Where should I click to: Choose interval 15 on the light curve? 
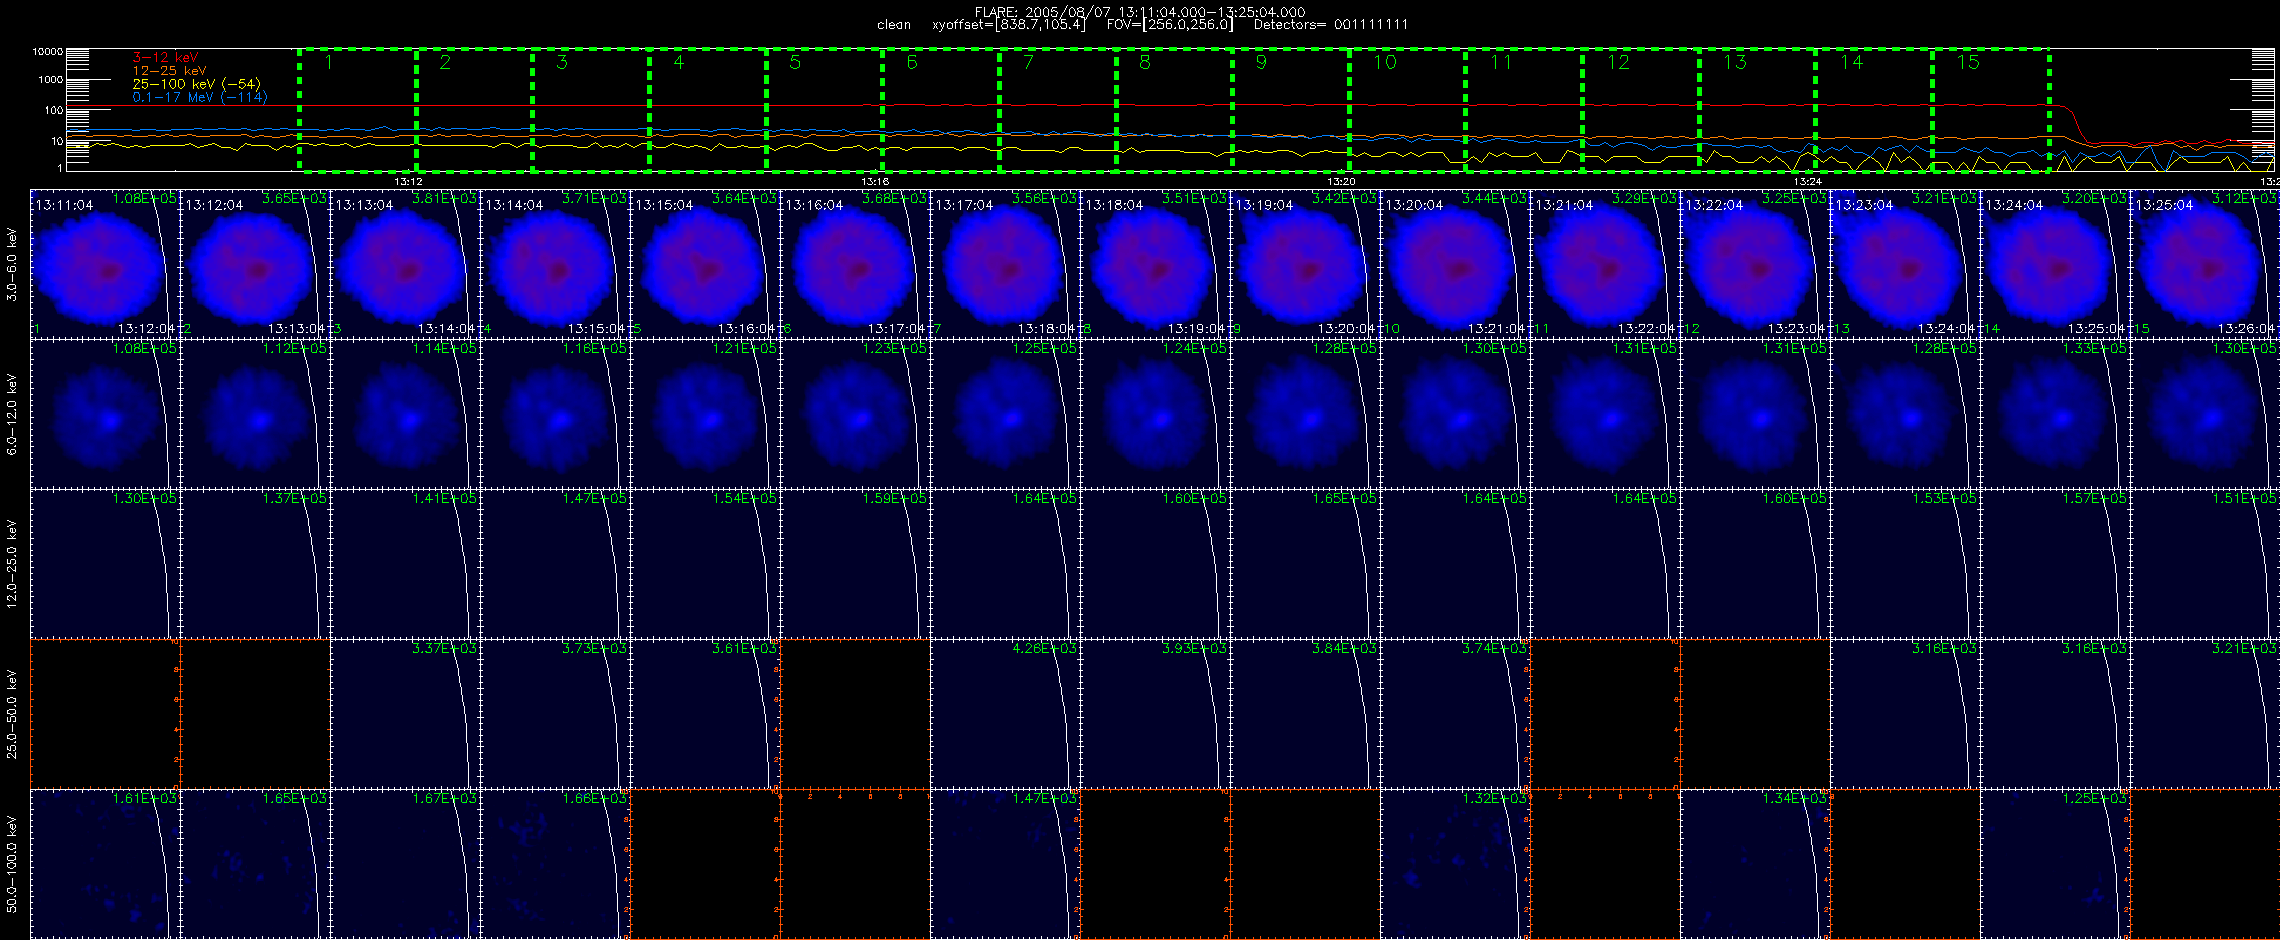tap(1991, 110)
